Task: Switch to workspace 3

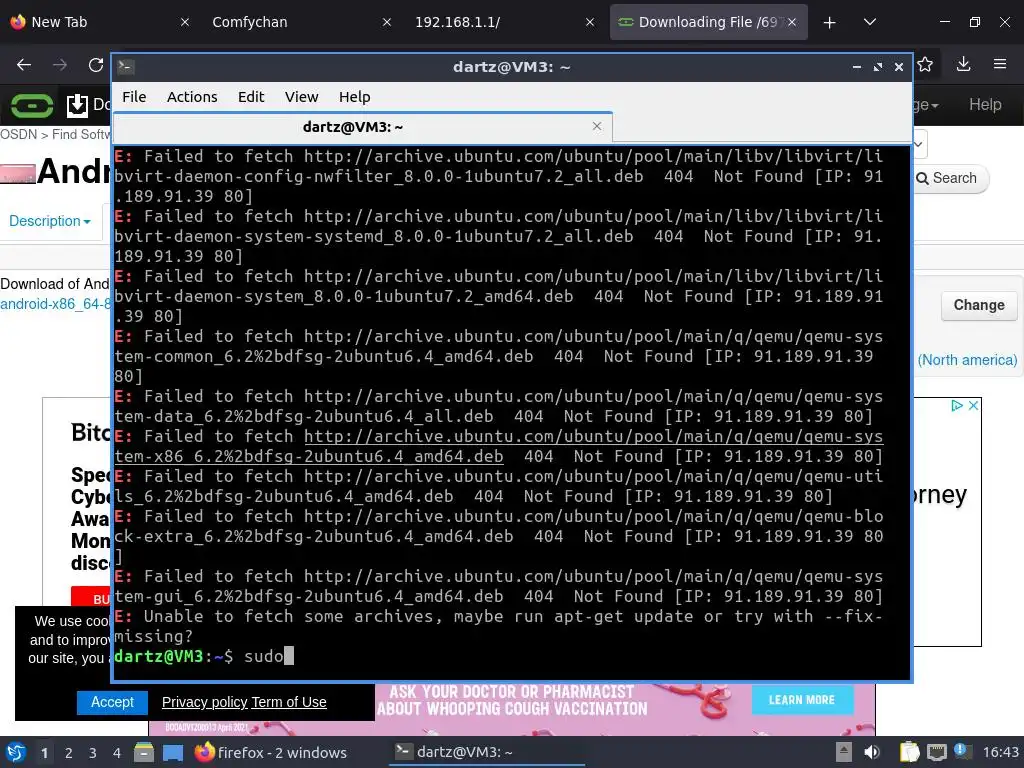Action: click(93, 753)
